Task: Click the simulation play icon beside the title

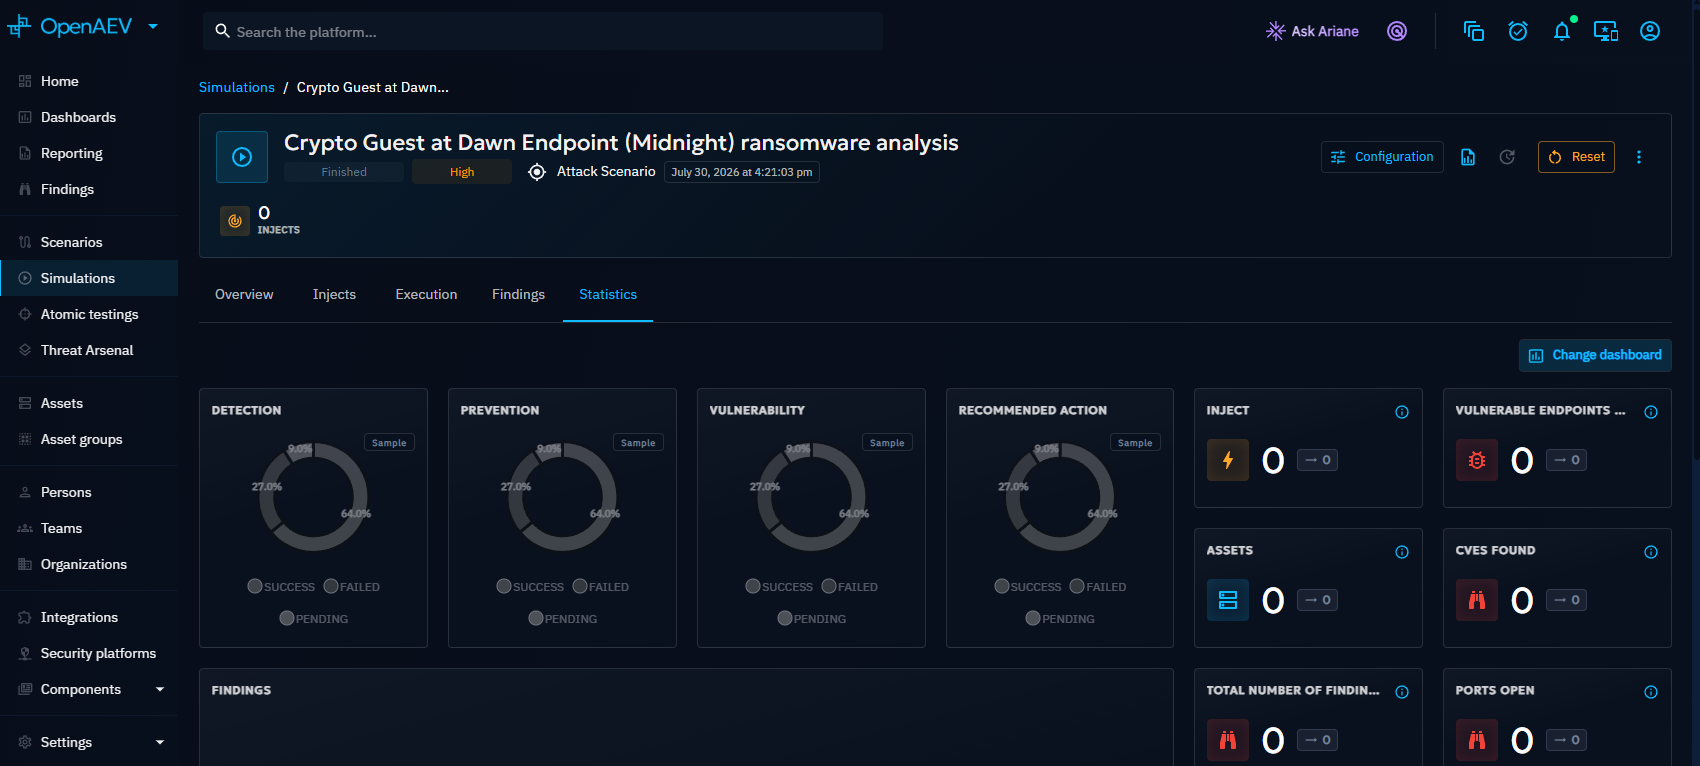Action: tap(242, 157)
